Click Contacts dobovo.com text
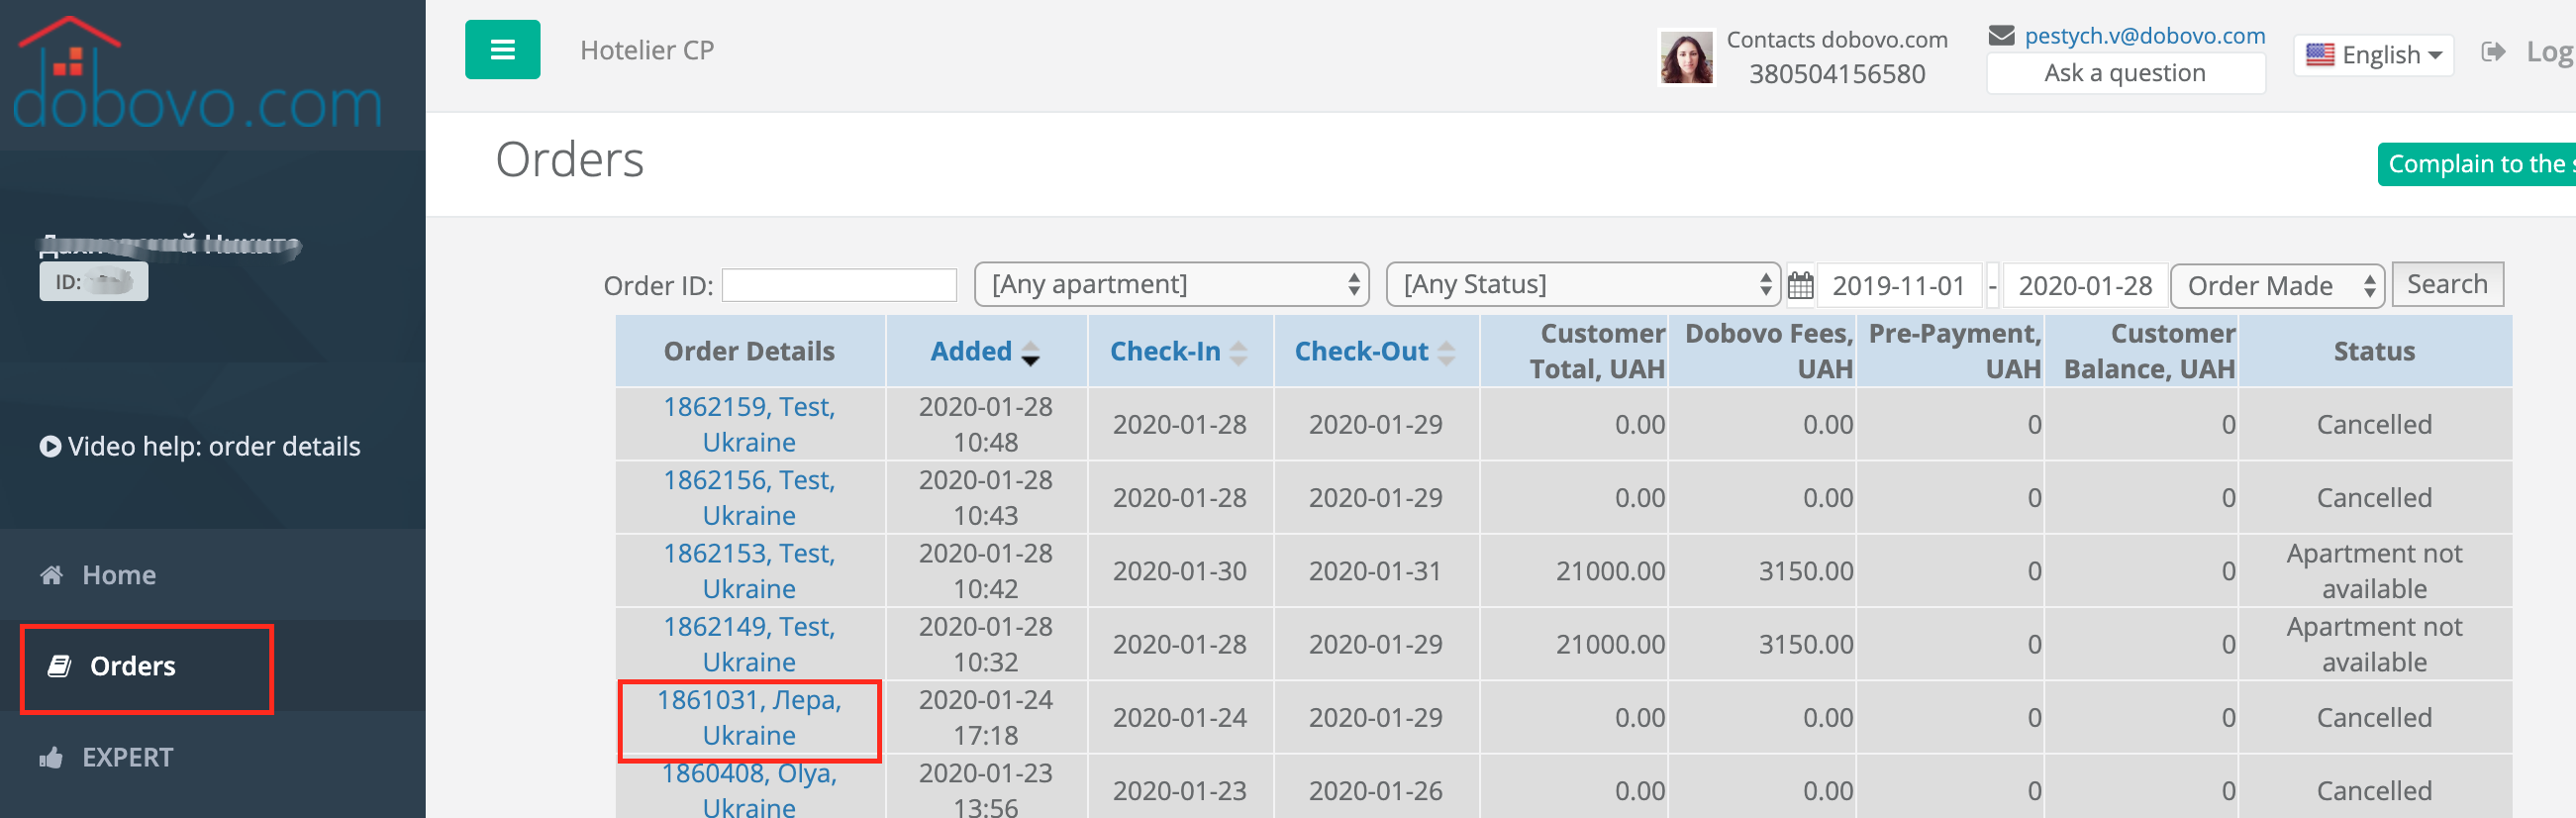2576x818 pixels. point(1836,40)
